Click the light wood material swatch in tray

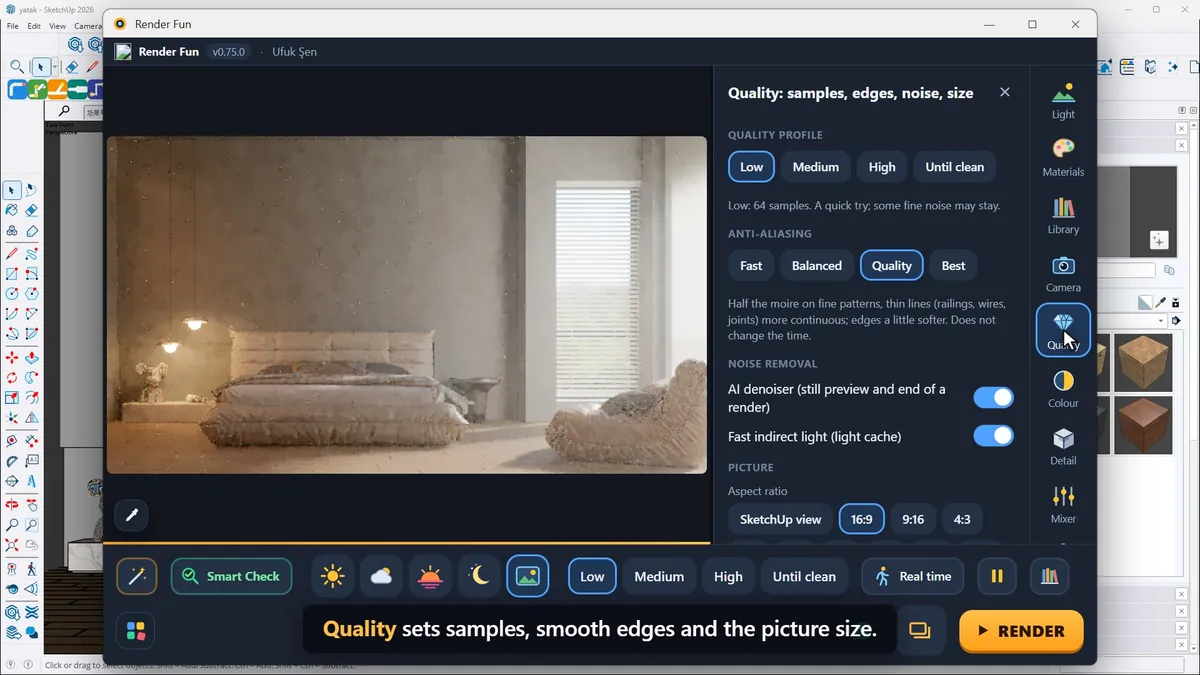1144,362
